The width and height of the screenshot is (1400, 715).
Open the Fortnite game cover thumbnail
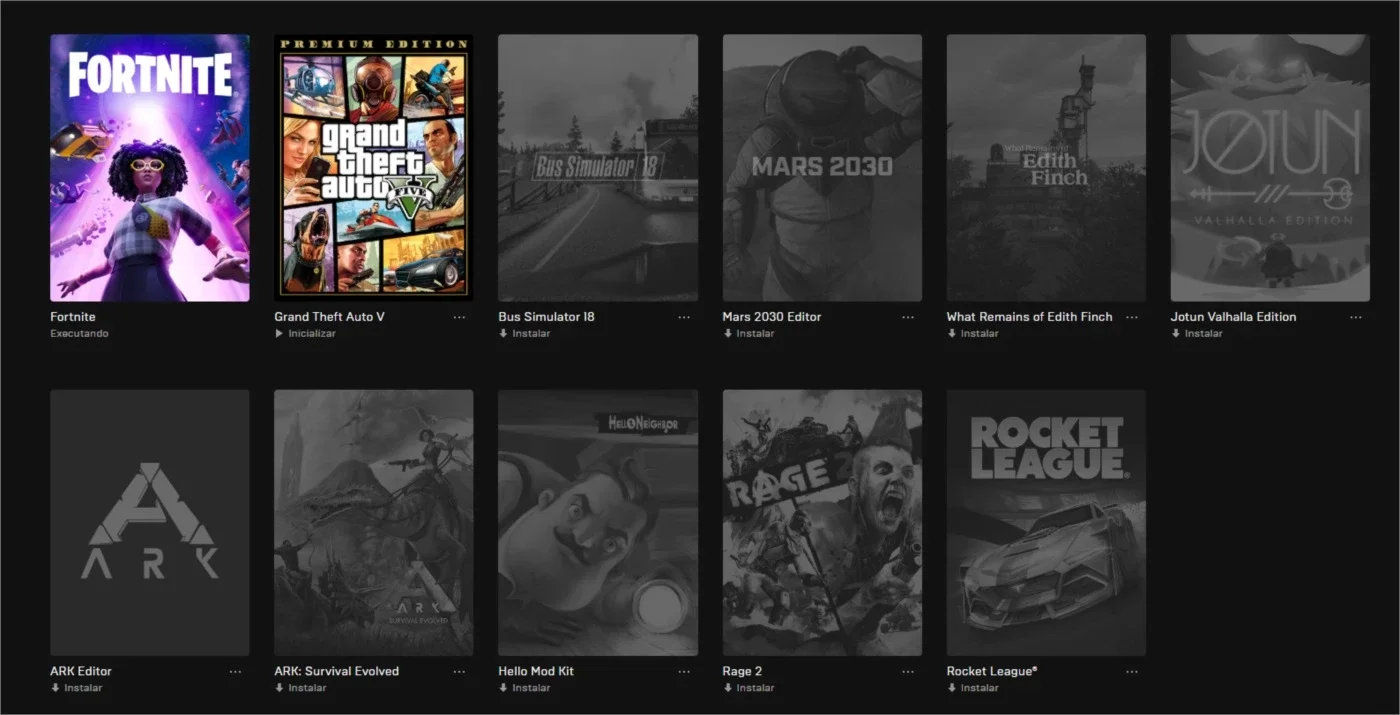[150, 168]
